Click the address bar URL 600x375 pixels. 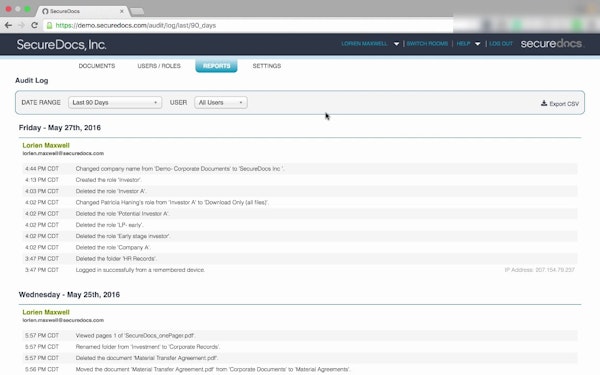point(136,26)
